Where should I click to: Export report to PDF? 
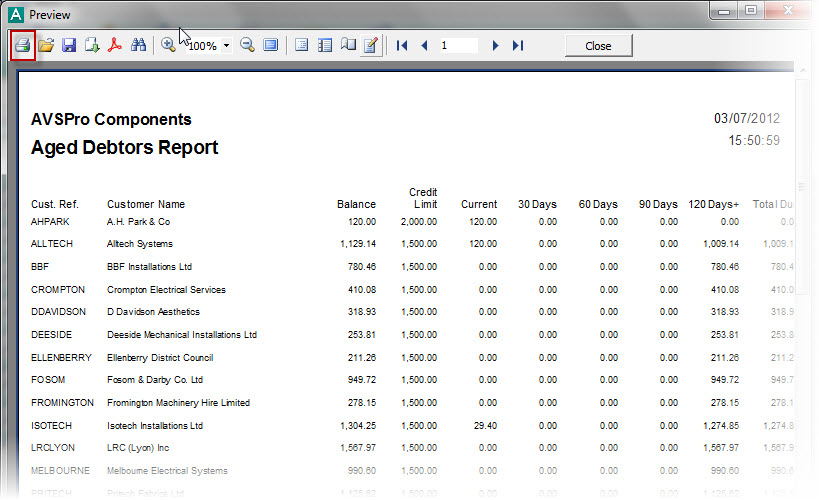point(116,46)
